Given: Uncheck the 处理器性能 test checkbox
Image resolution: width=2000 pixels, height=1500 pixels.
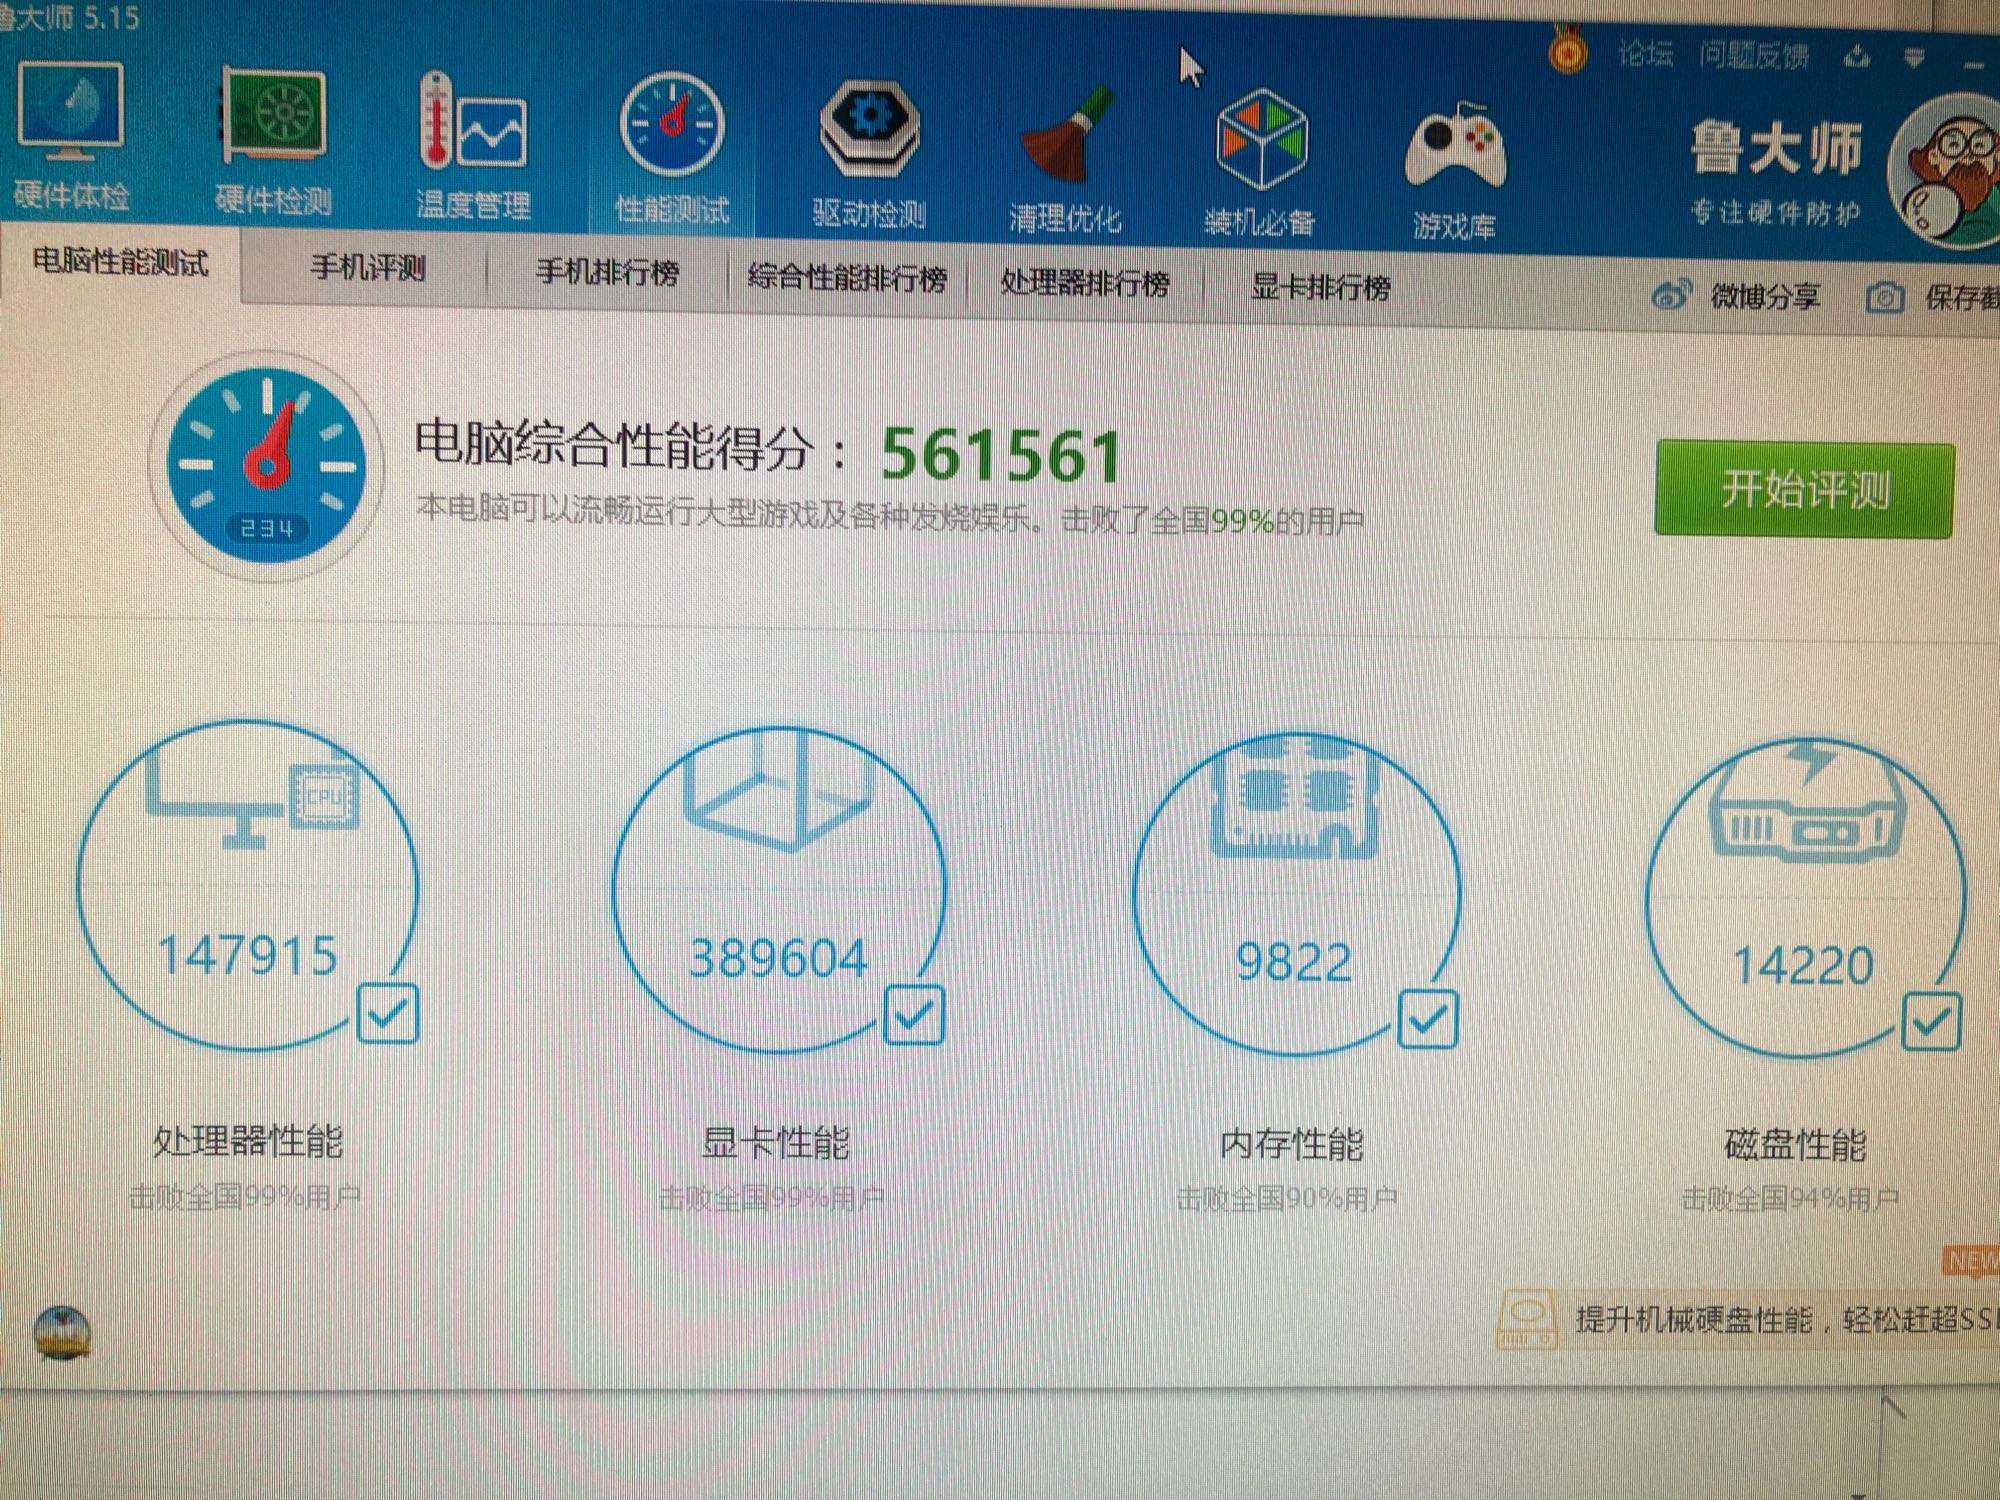Looking at the screenshot, I should coord(388,1014).
